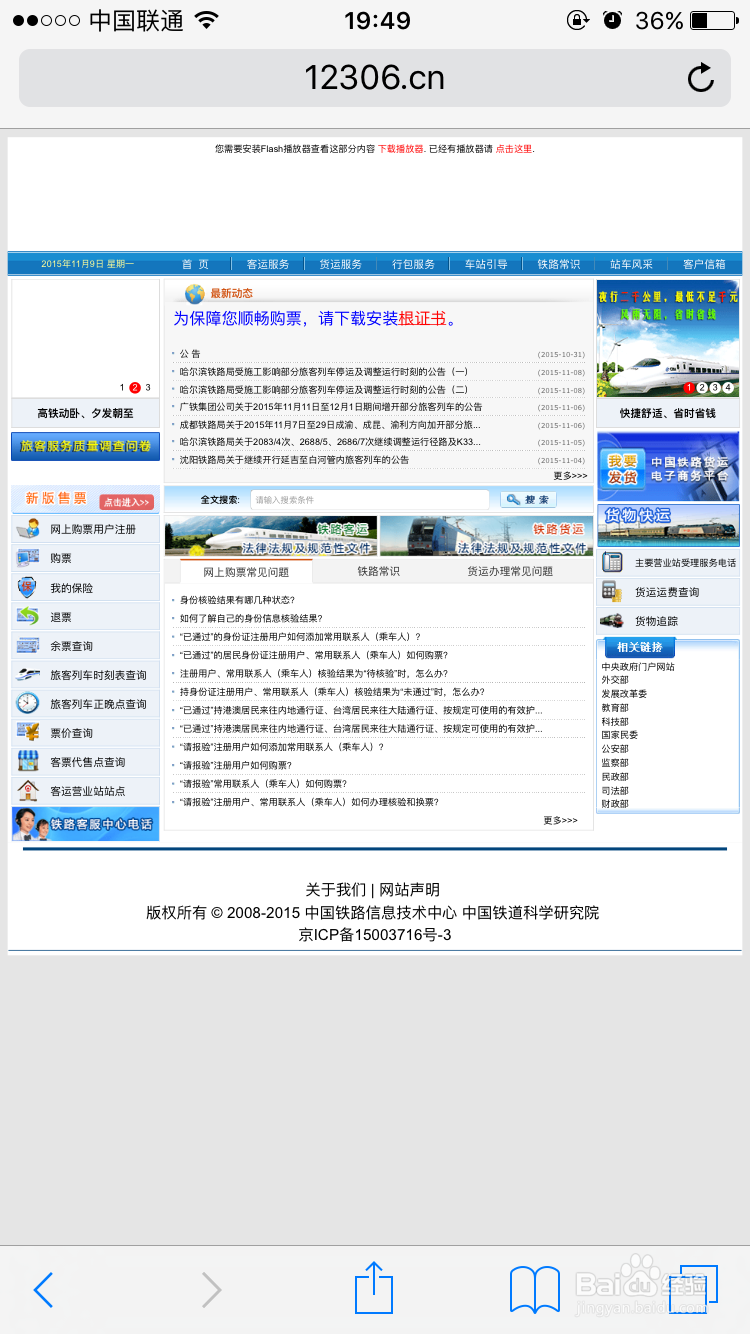The width and height of the screenshot is (750, 1334).
Task: Click 网站声明 footer link
Action: click(x=409, y=890)
